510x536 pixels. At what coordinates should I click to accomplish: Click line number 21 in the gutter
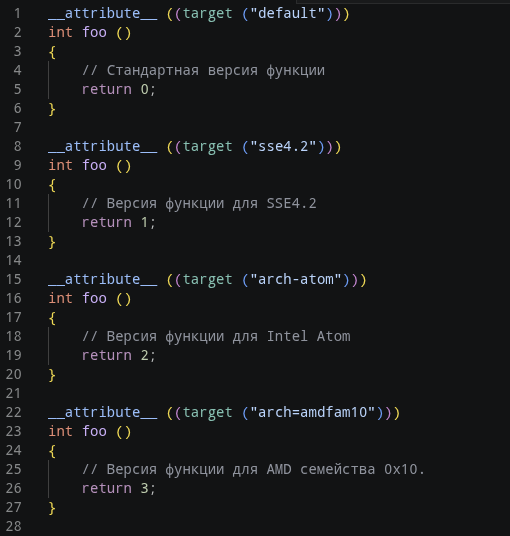point(14,393)
